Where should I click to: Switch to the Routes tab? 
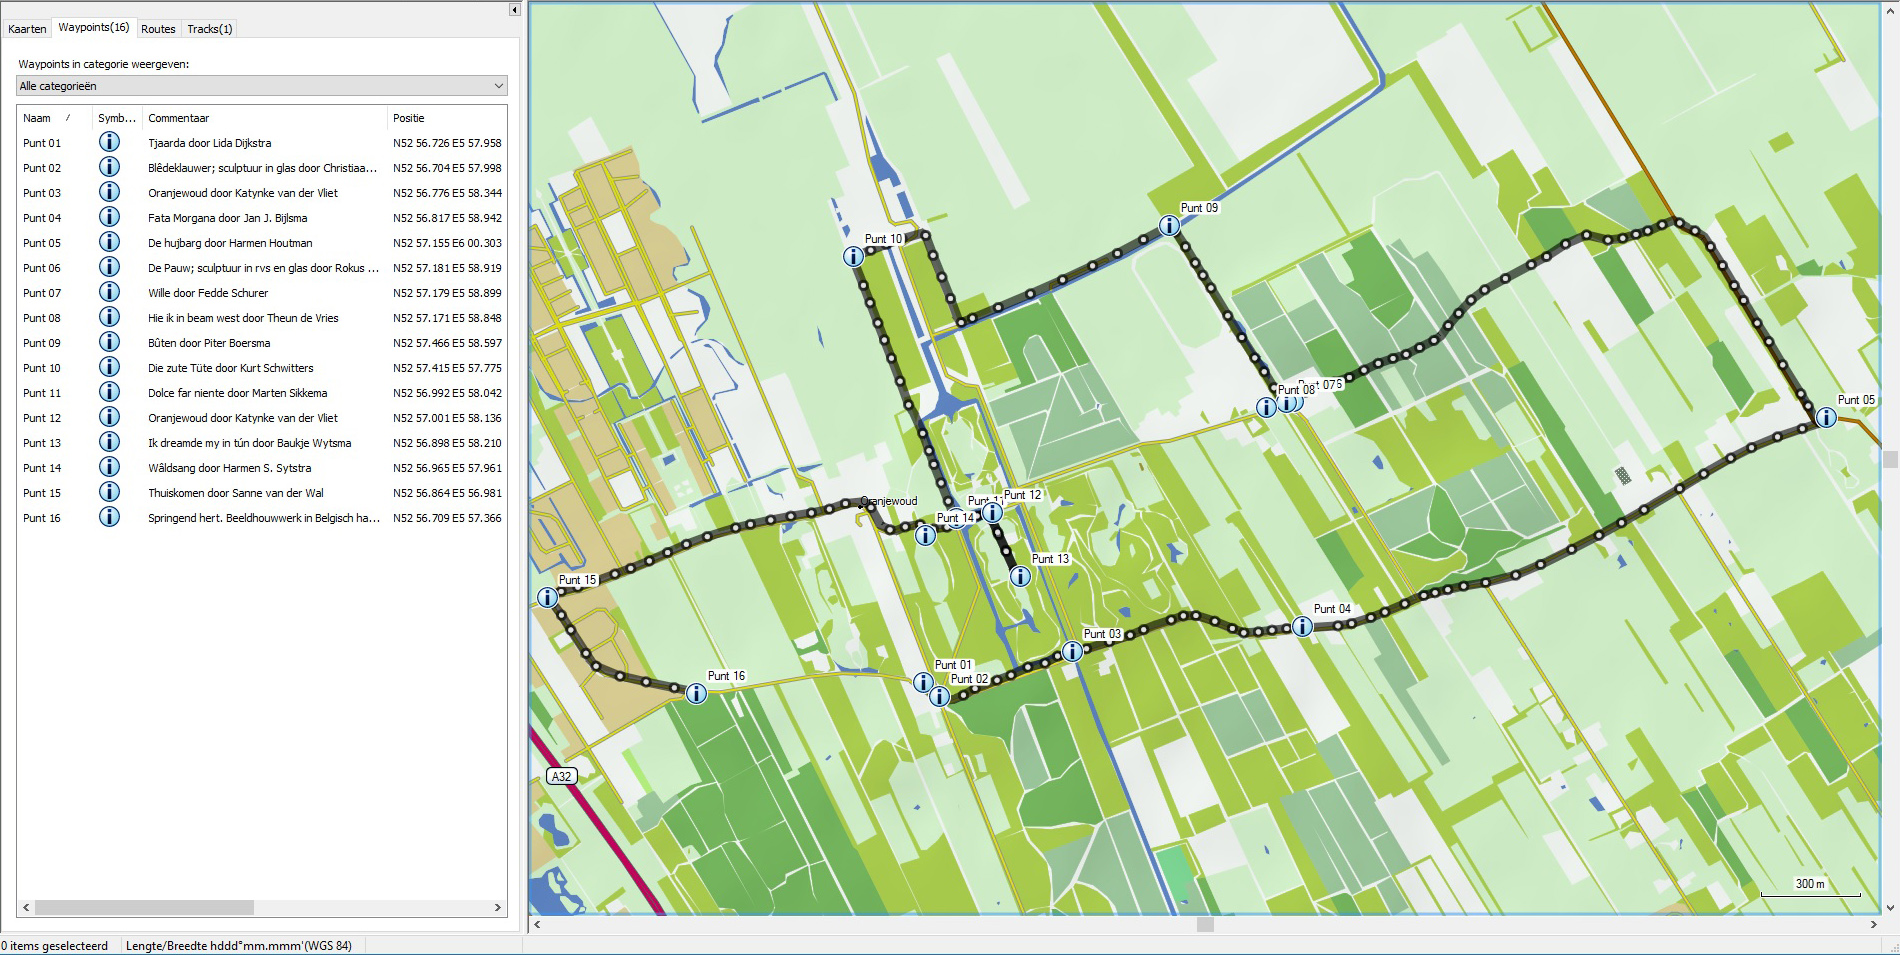[x=158, y=29]
